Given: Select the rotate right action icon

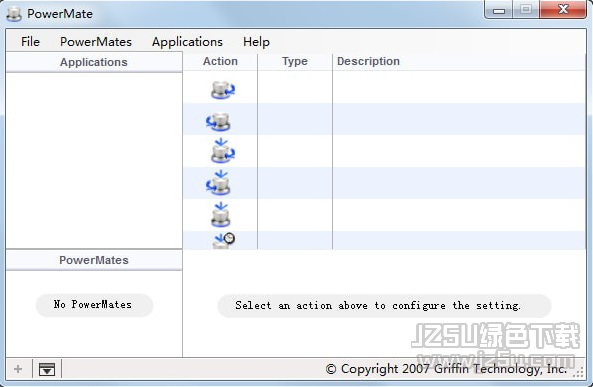Looking at the screenshot, I should point(223,90).
